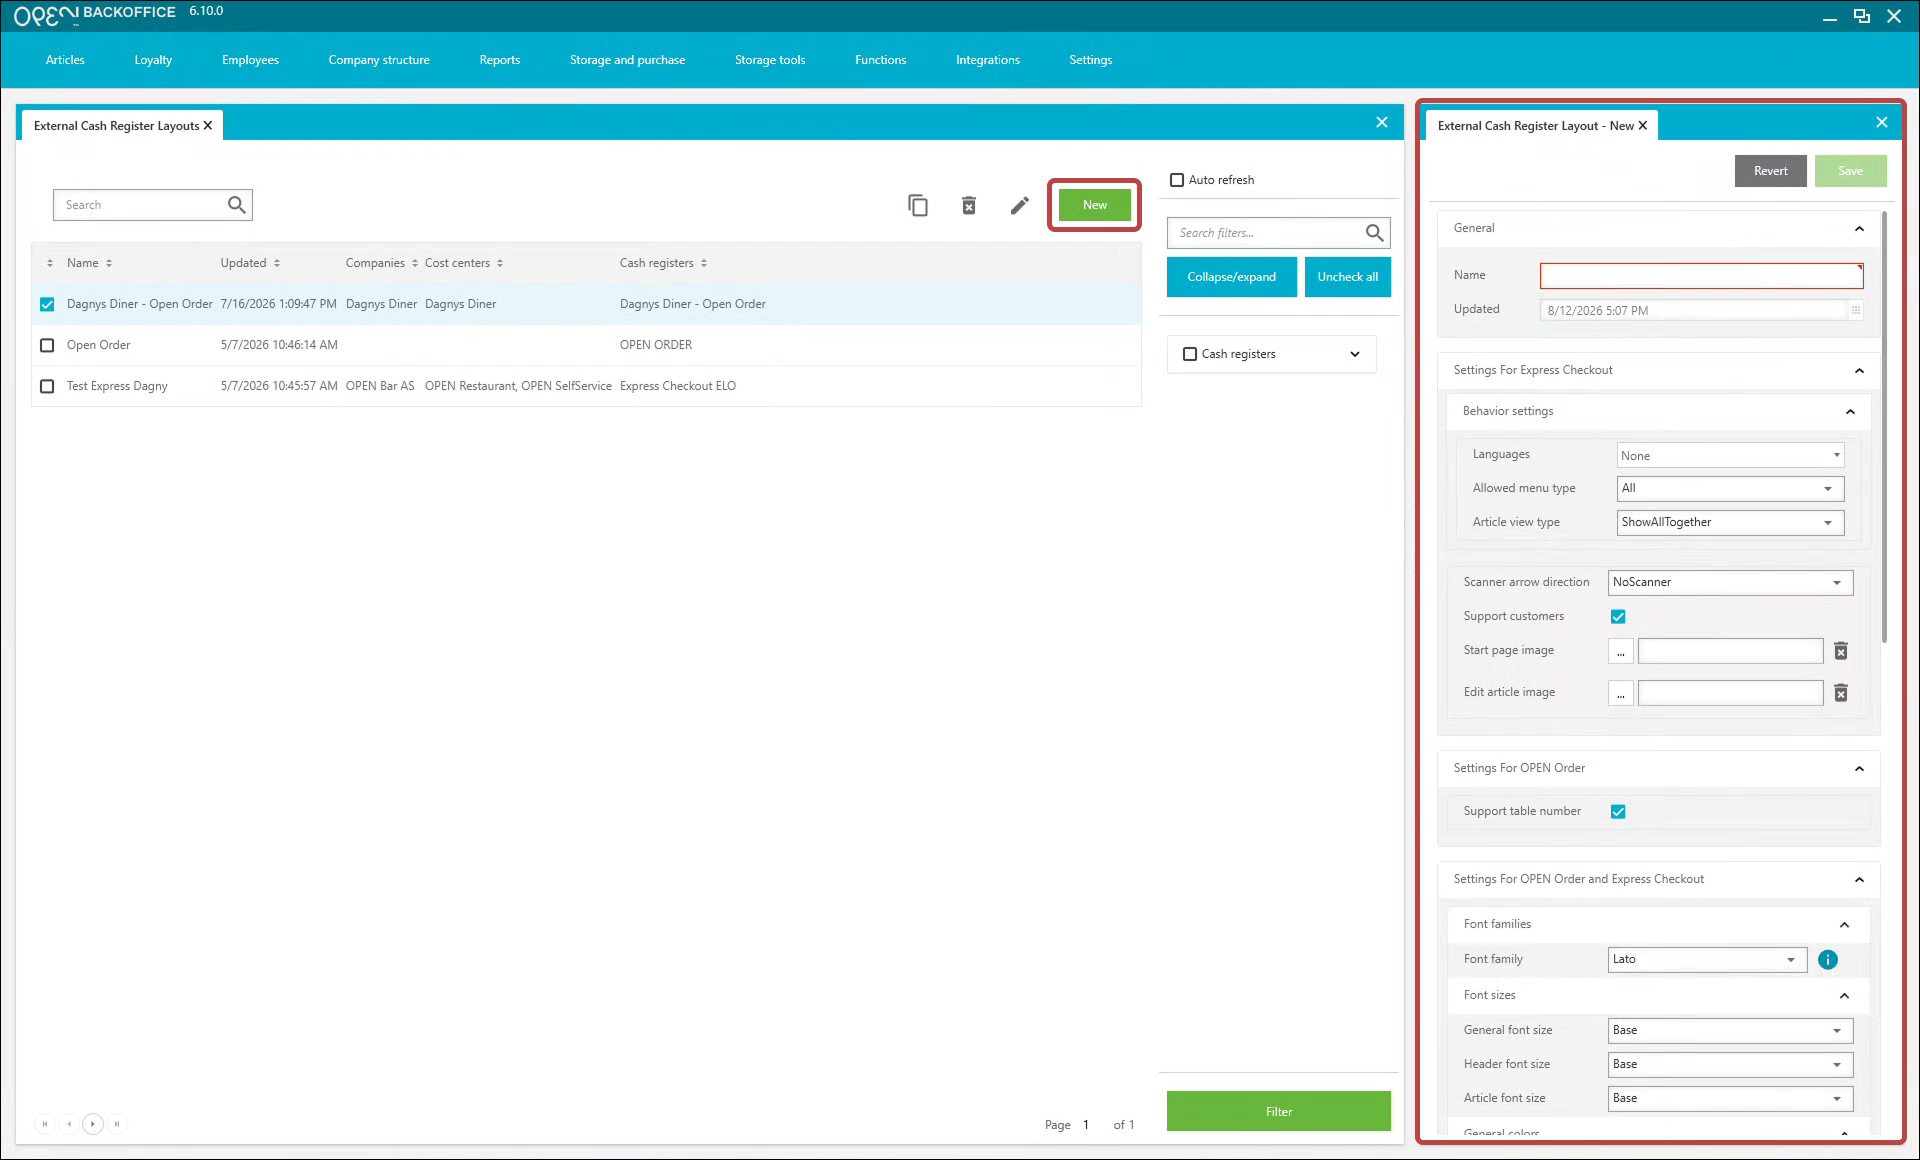Check the Open Order row checkbox
Viewport: 1920px width, 1160px height.
[x=47, y=345]
